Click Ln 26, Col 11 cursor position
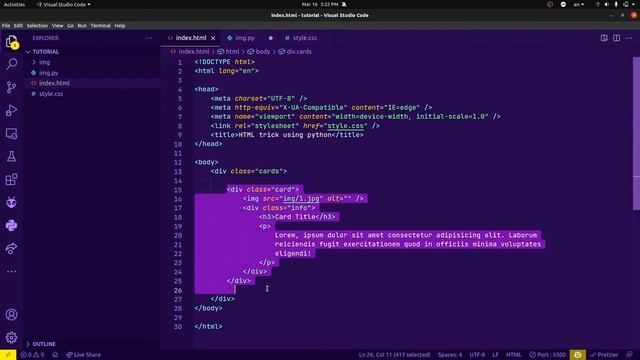This screenshot has height=360, width=640. click(x=394, y=355)
